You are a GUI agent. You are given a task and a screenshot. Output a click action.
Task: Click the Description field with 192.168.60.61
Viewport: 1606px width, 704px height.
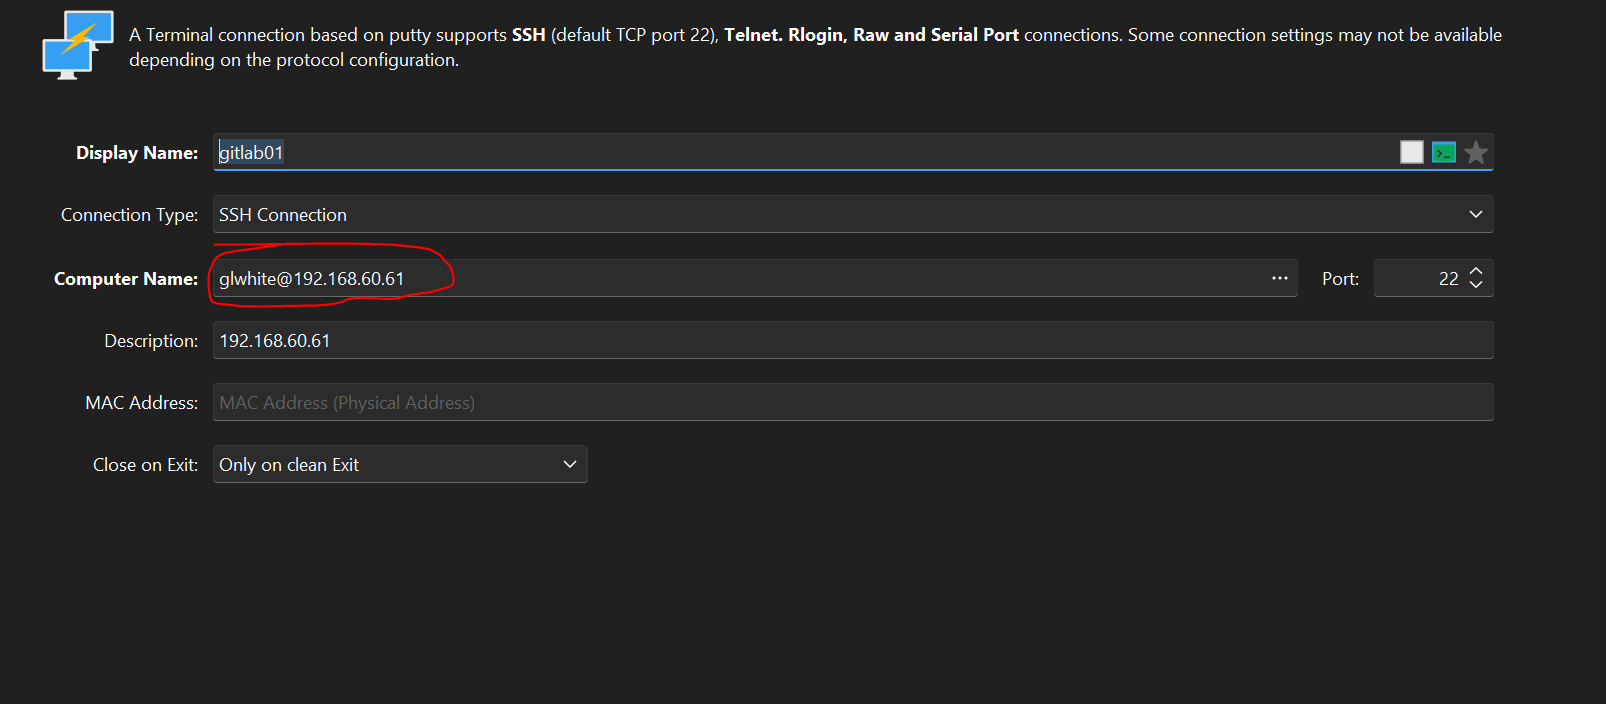click(x=850, y=341)
